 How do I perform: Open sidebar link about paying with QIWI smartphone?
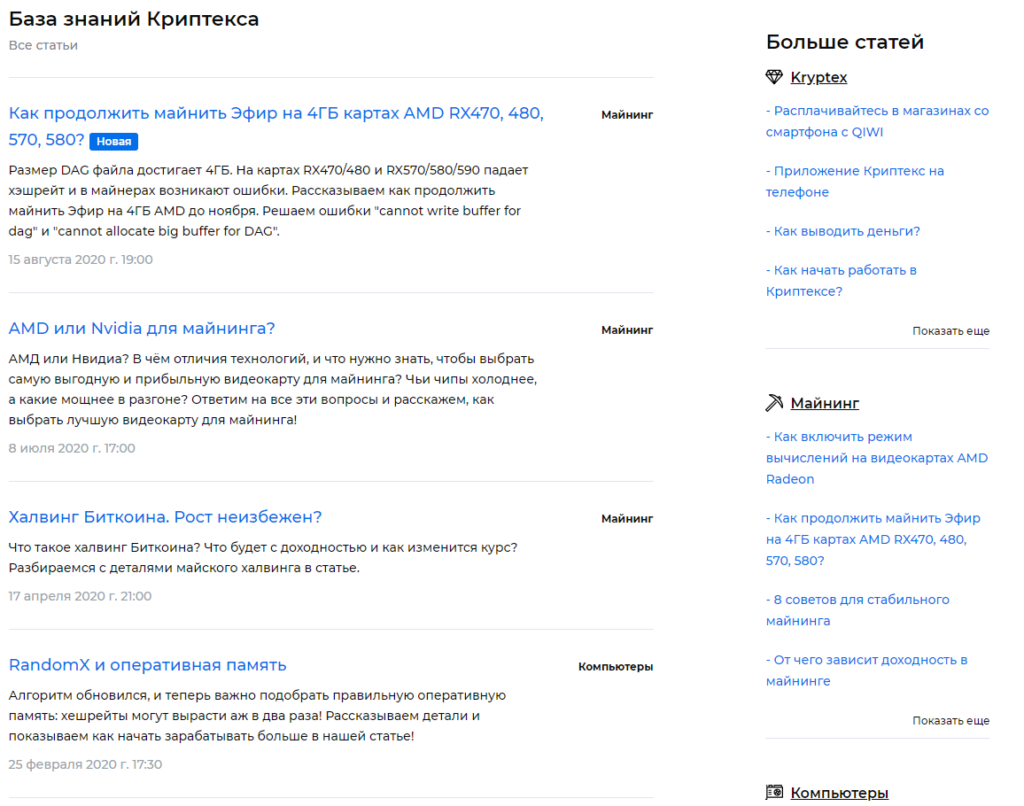pos(877,121)
